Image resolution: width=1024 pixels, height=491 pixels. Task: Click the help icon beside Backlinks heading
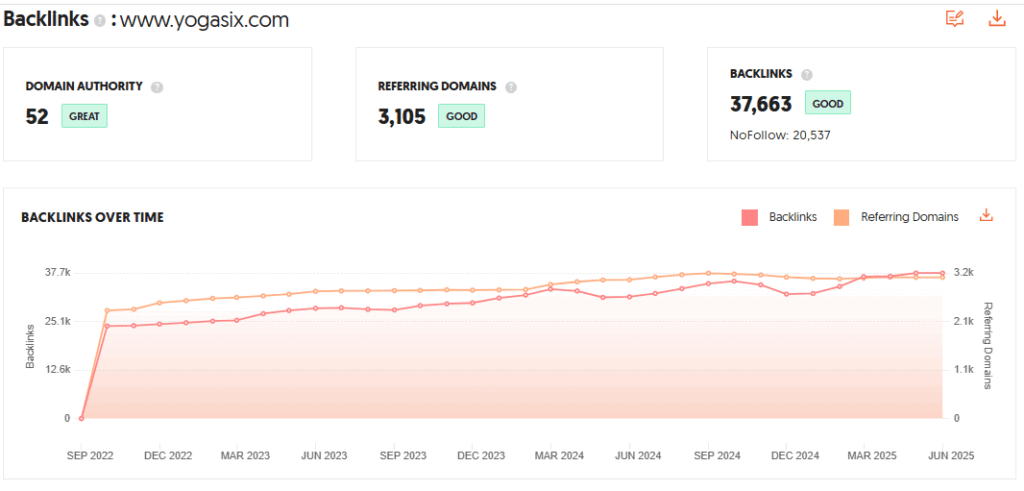point(99,21)
